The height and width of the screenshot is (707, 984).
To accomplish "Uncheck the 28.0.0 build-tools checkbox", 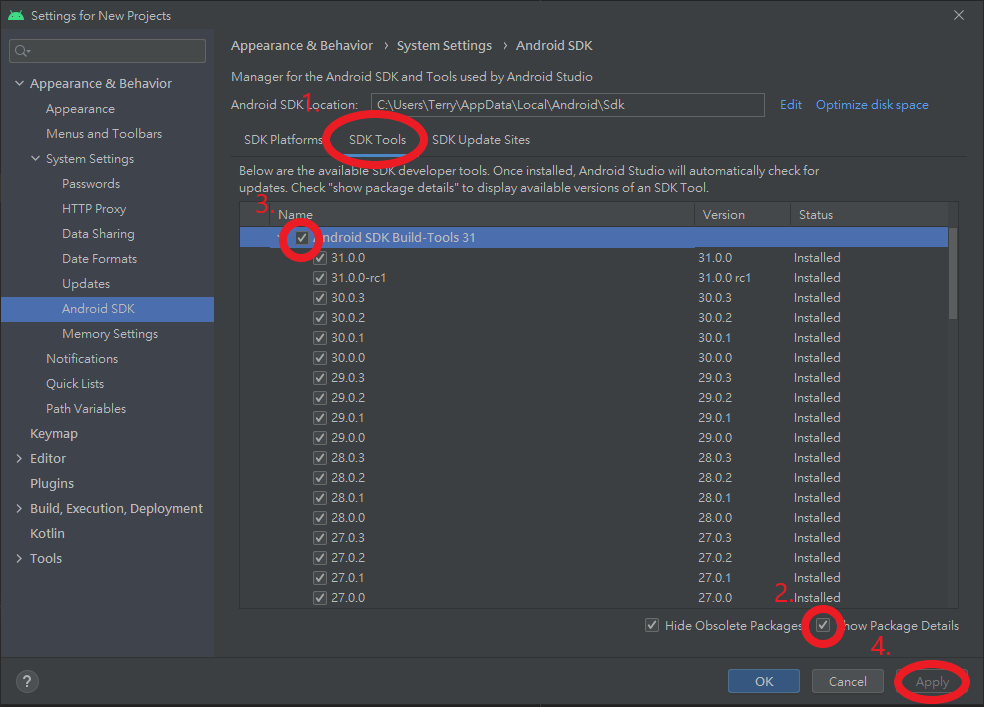I will click(x=320, y=518).
